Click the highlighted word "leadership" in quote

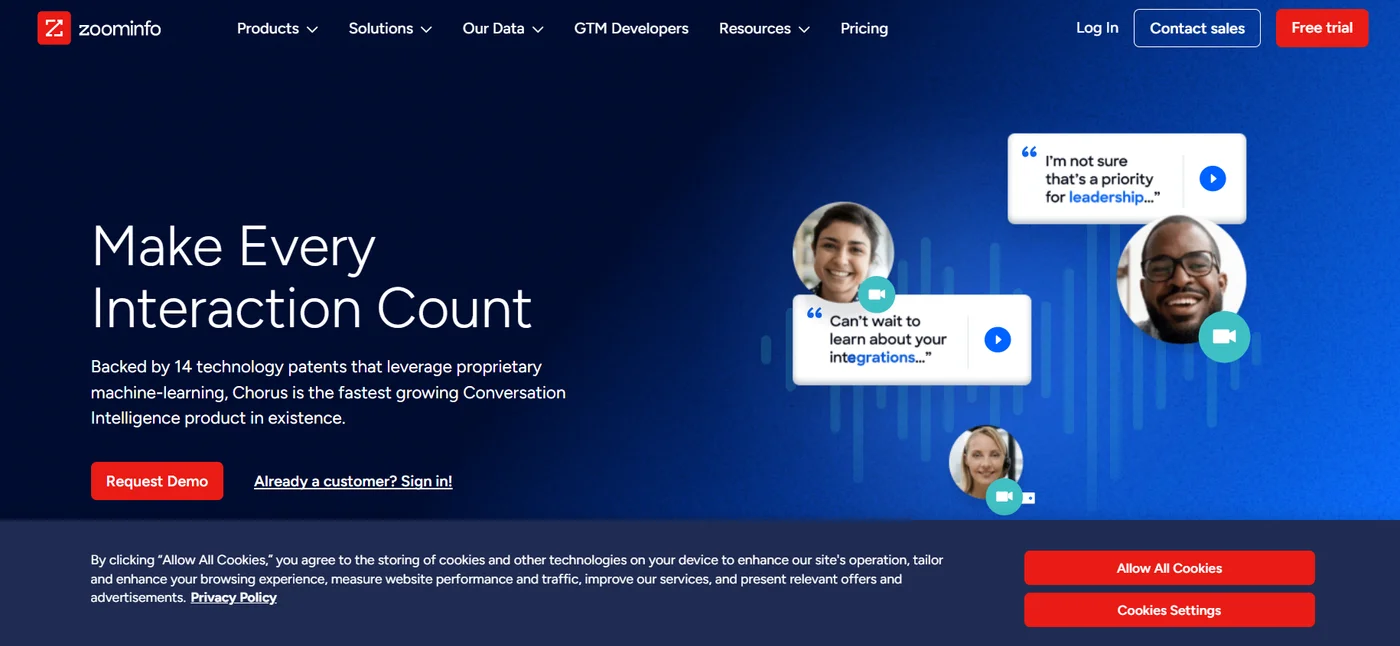pyautogui.click(x=1106, y=197)
